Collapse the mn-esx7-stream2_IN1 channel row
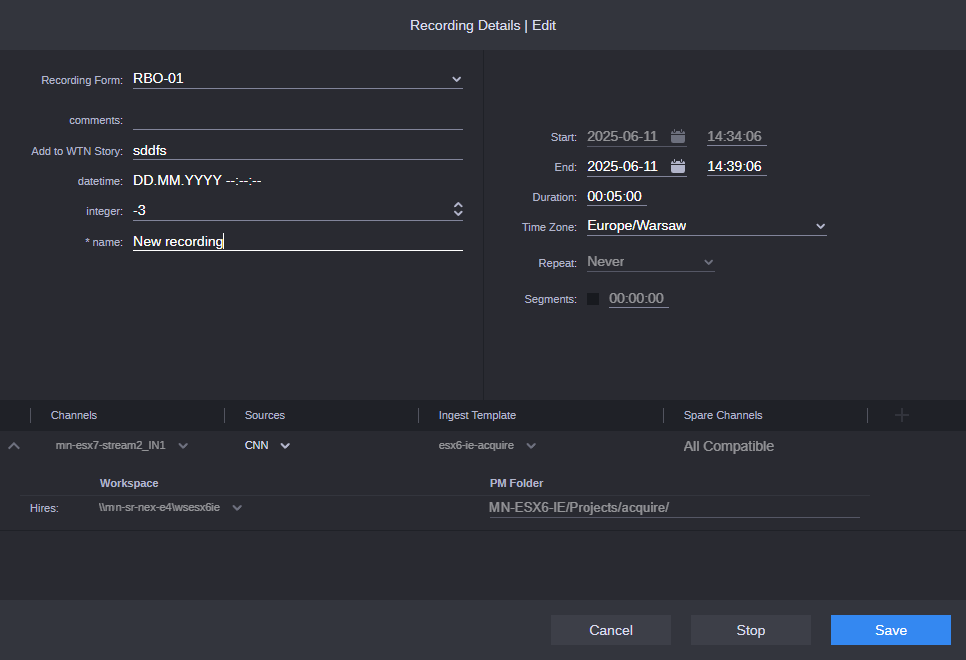The height and width of the screenshot is (660, 966). click(14, 446)
